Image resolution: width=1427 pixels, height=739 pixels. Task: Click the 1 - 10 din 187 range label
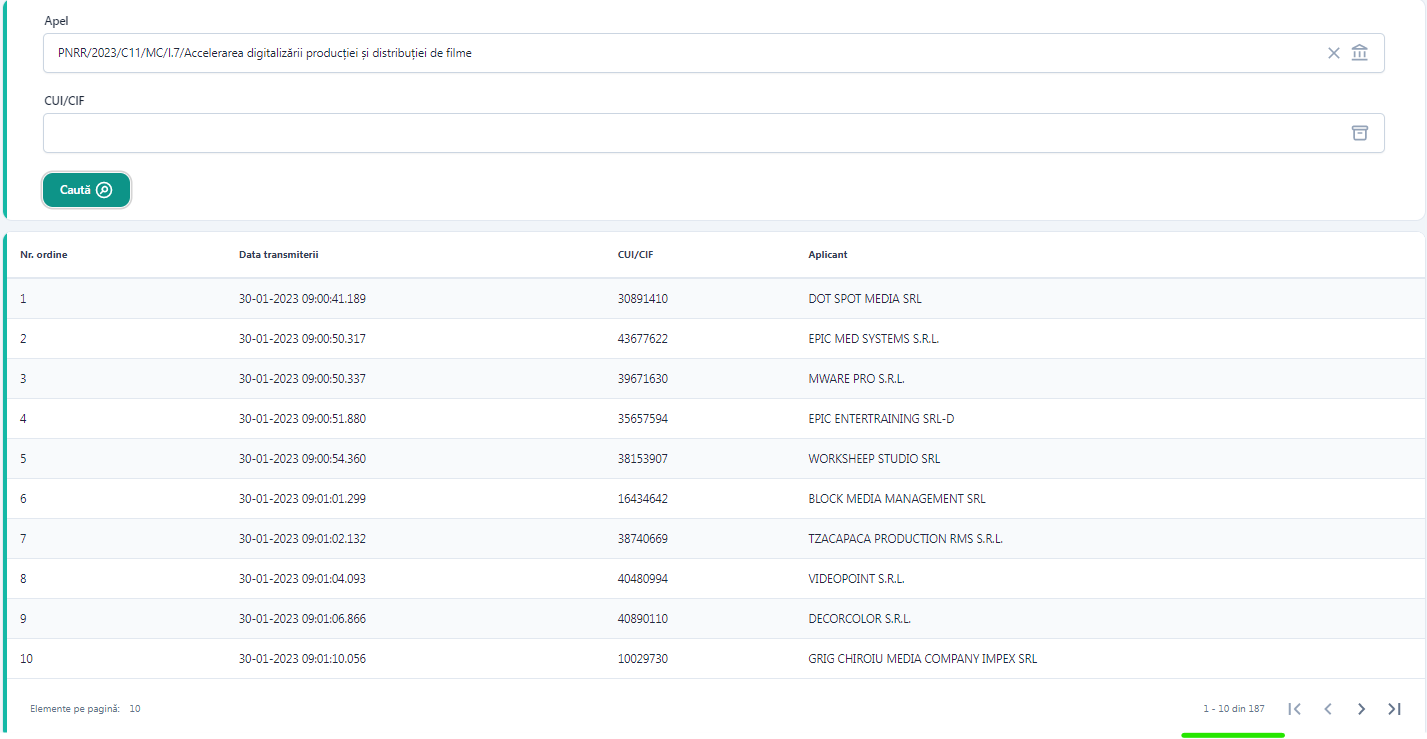tap(1234, 709)
